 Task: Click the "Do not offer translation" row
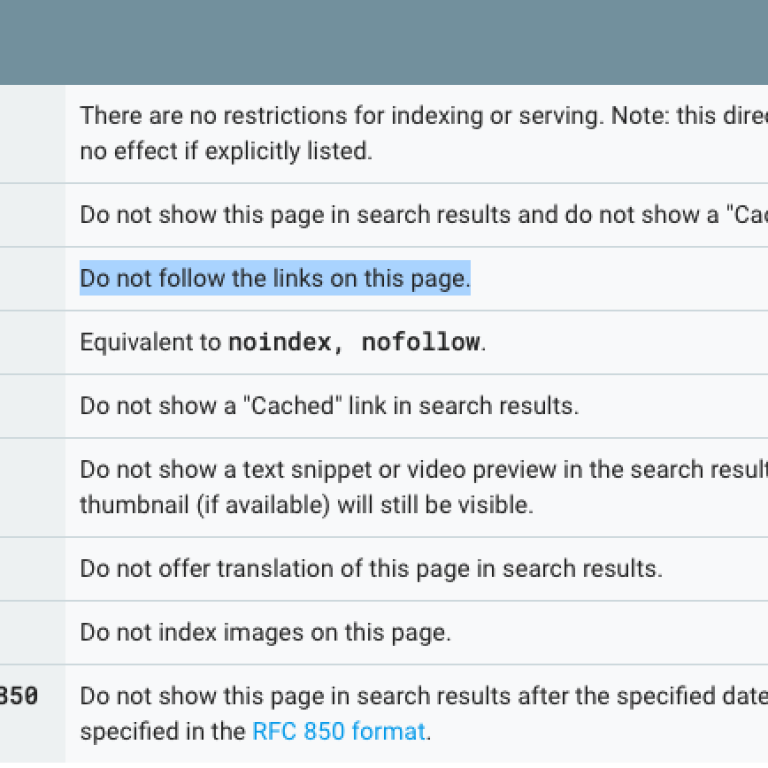coord(371,569)
